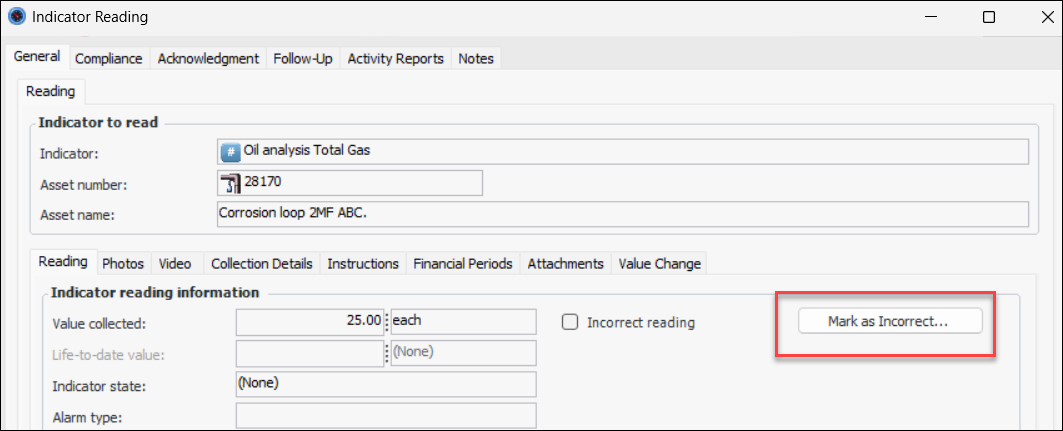
Task: Switch to the Video sub-tab
Action: (175, 264)
